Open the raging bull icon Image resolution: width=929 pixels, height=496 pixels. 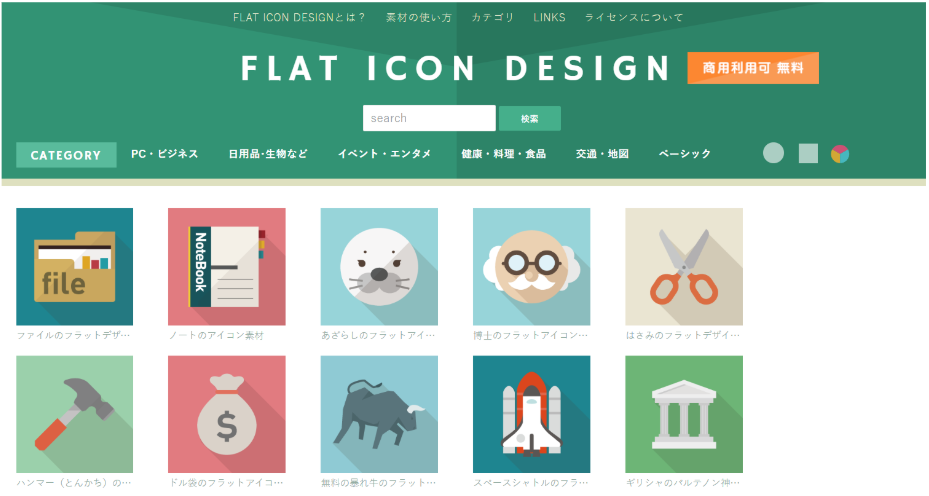coord(379,414)
